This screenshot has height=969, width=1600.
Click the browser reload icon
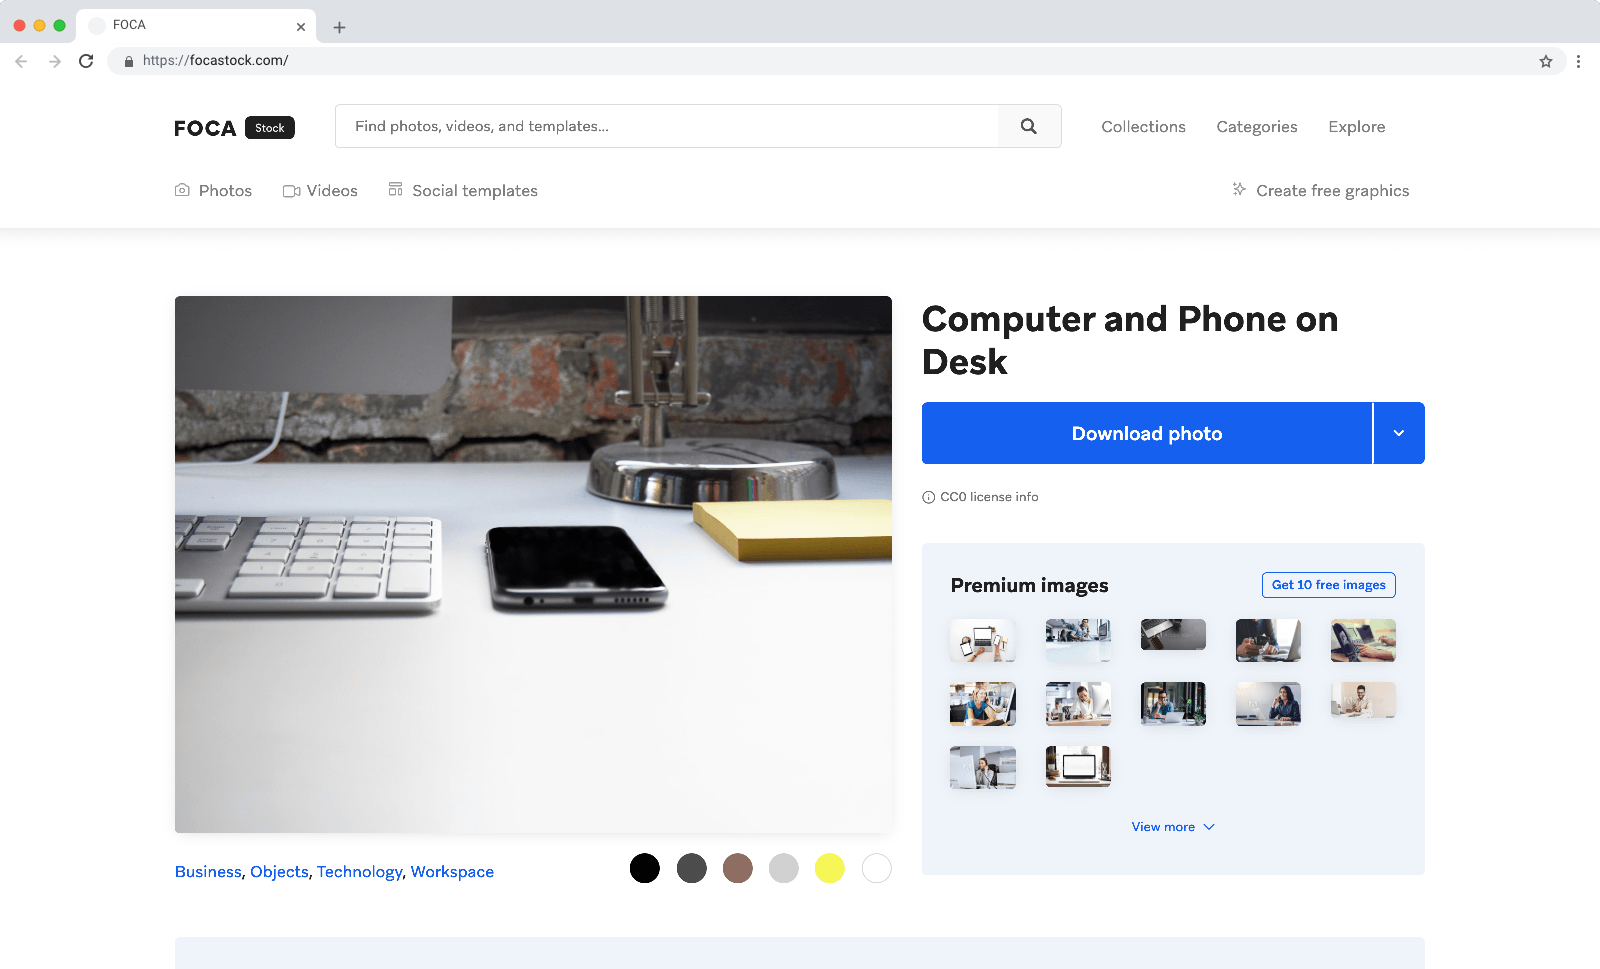click(86, 61)
